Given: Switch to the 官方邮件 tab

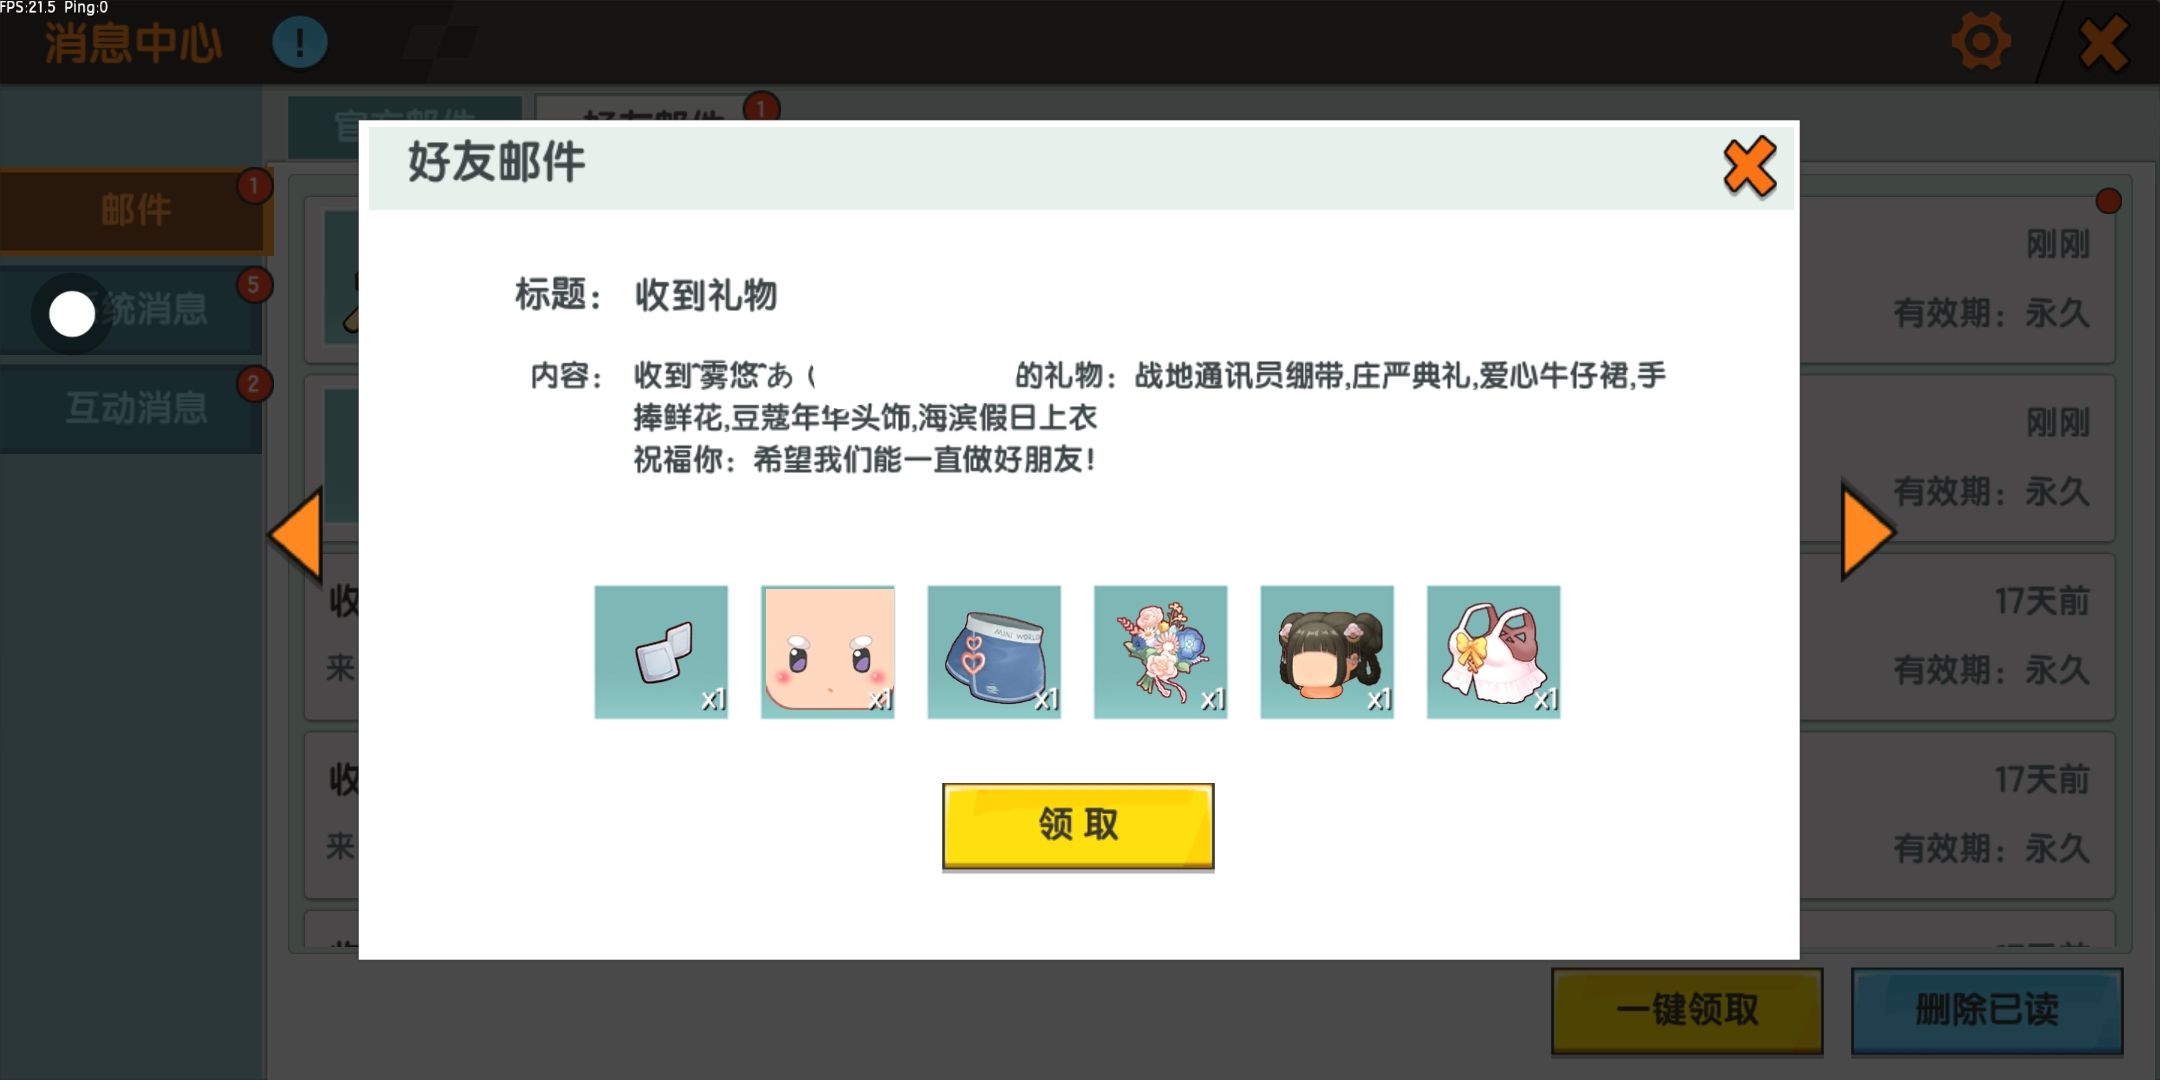Looking at the screenshot, I should (x=405, y=126).
